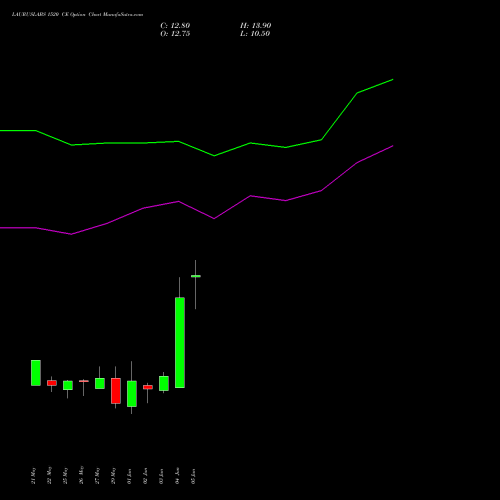Click the 25 May date label
Screen dimensions: 500x500
(x=65, y=476)
